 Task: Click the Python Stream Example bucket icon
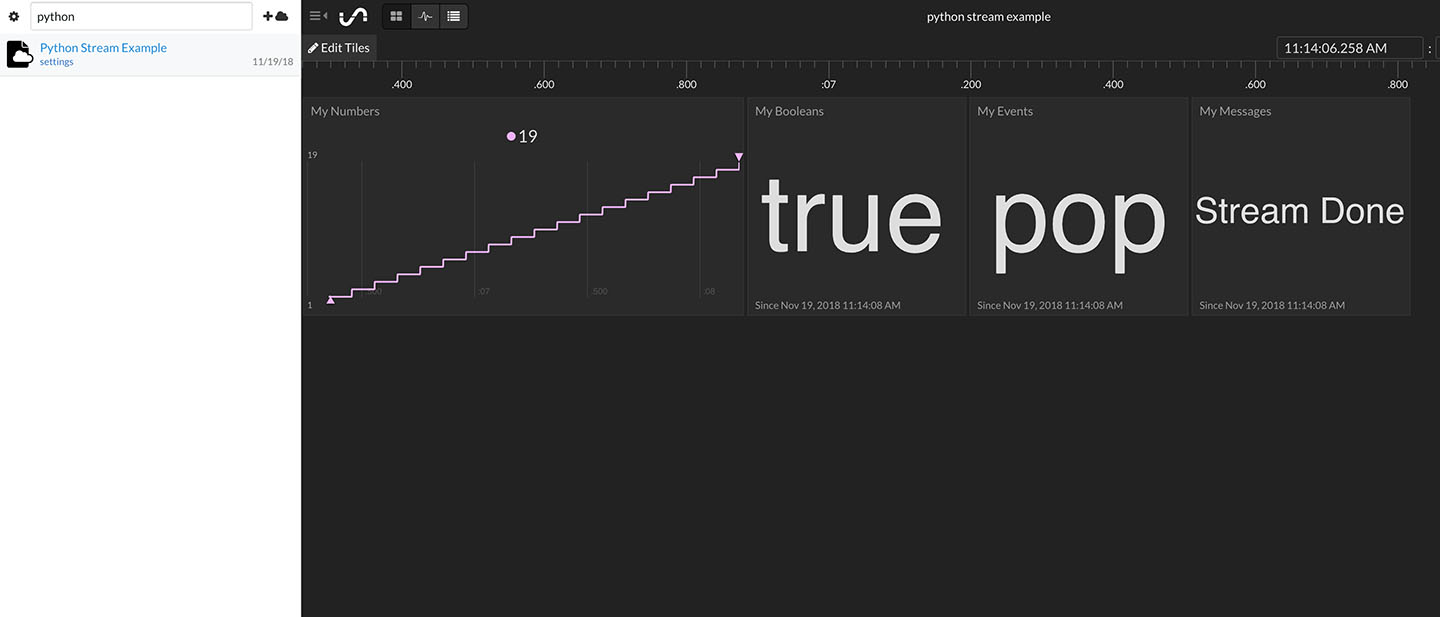tap(20, 54)
